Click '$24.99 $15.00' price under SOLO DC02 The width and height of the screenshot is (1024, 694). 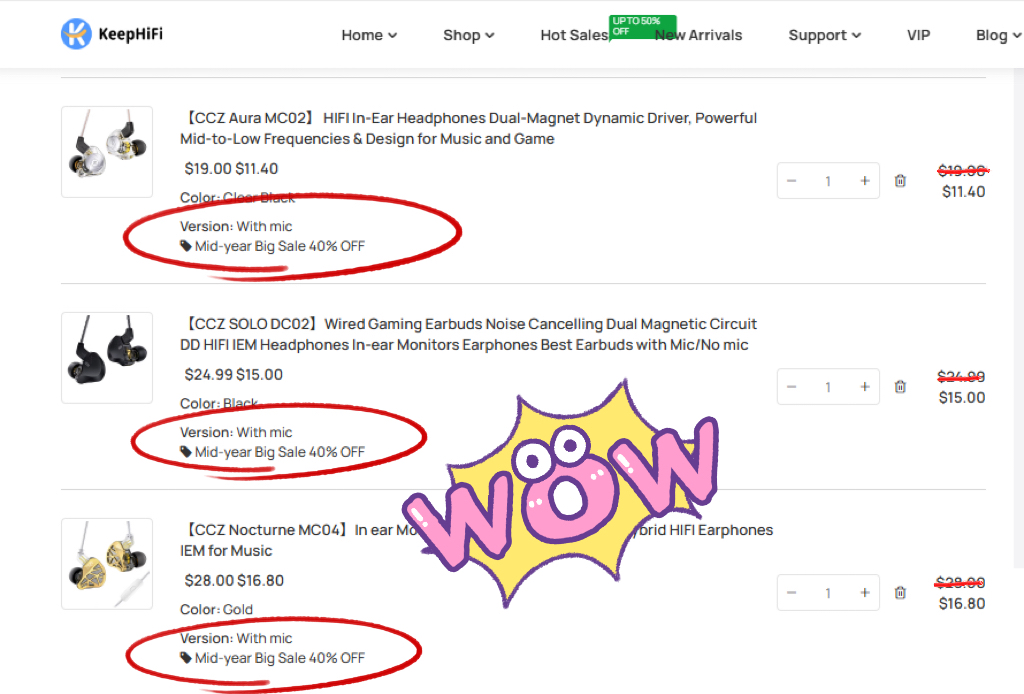(233, 374)
